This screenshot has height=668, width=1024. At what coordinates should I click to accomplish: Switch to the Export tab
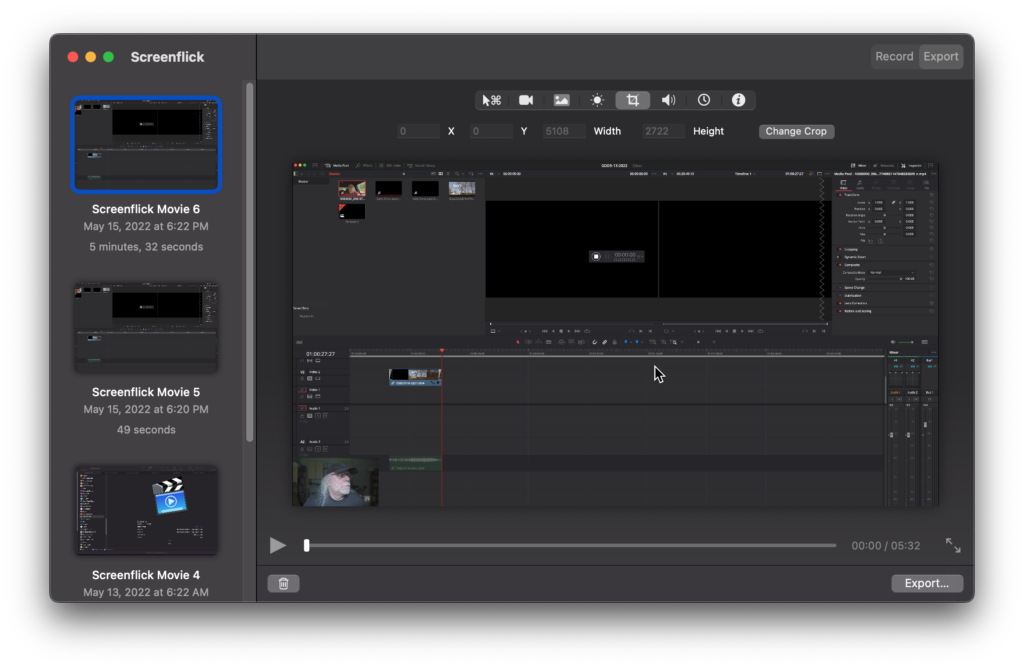click(940, 57)
